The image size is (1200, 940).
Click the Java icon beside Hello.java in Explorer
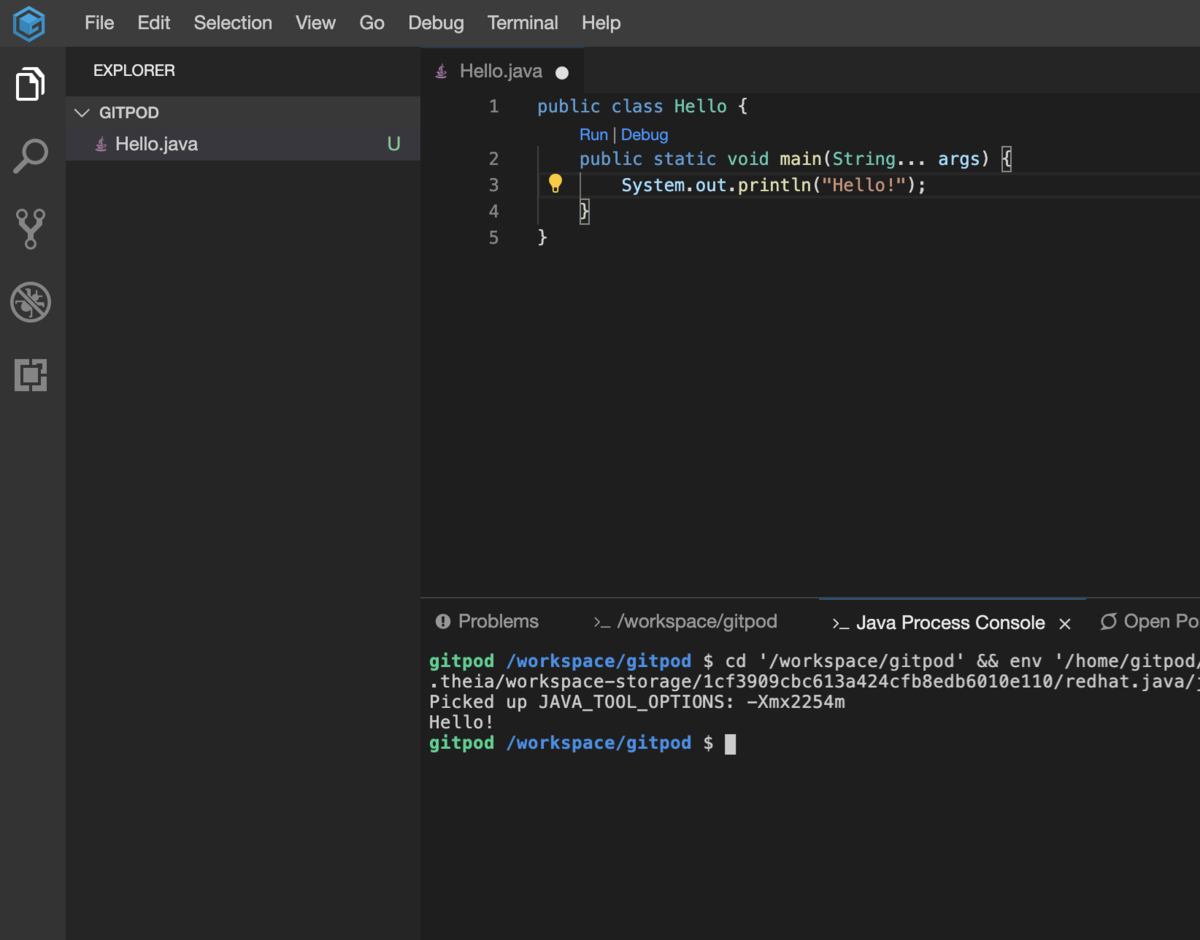101,144
